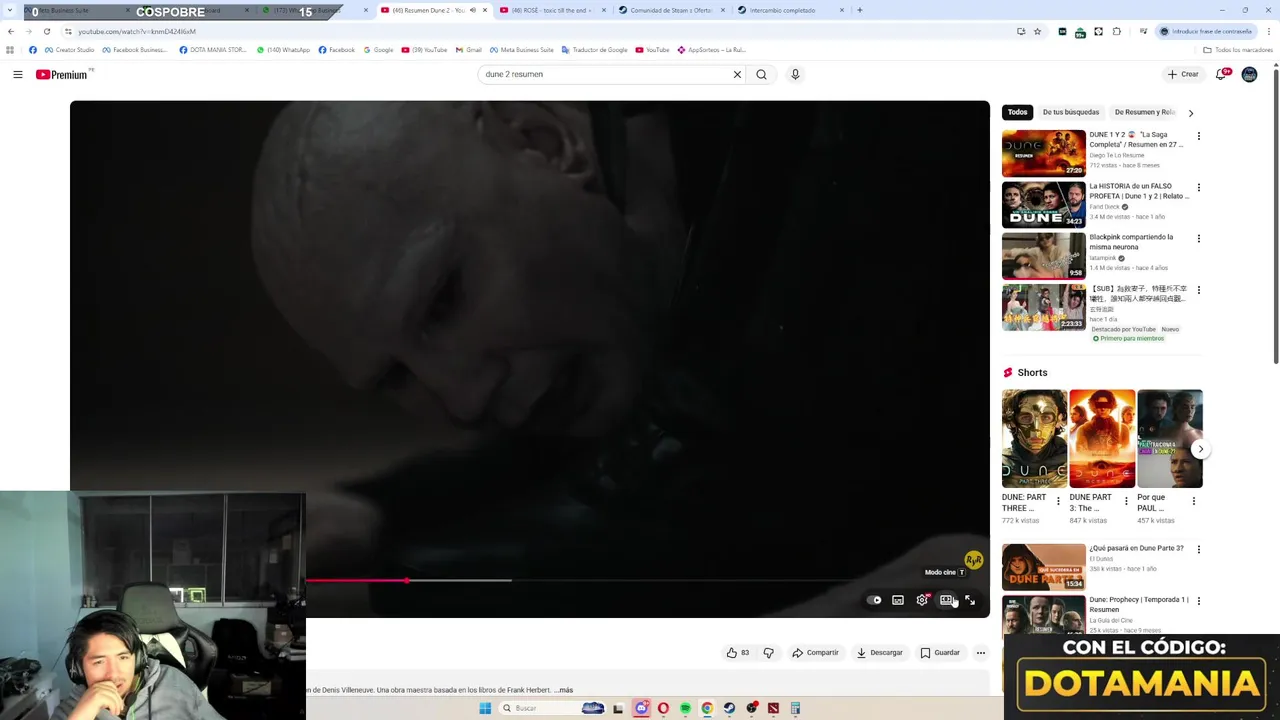This screenshot has width=1280, height=720.
Task: Switch the player to cinema mode
Action: point(946,600)
